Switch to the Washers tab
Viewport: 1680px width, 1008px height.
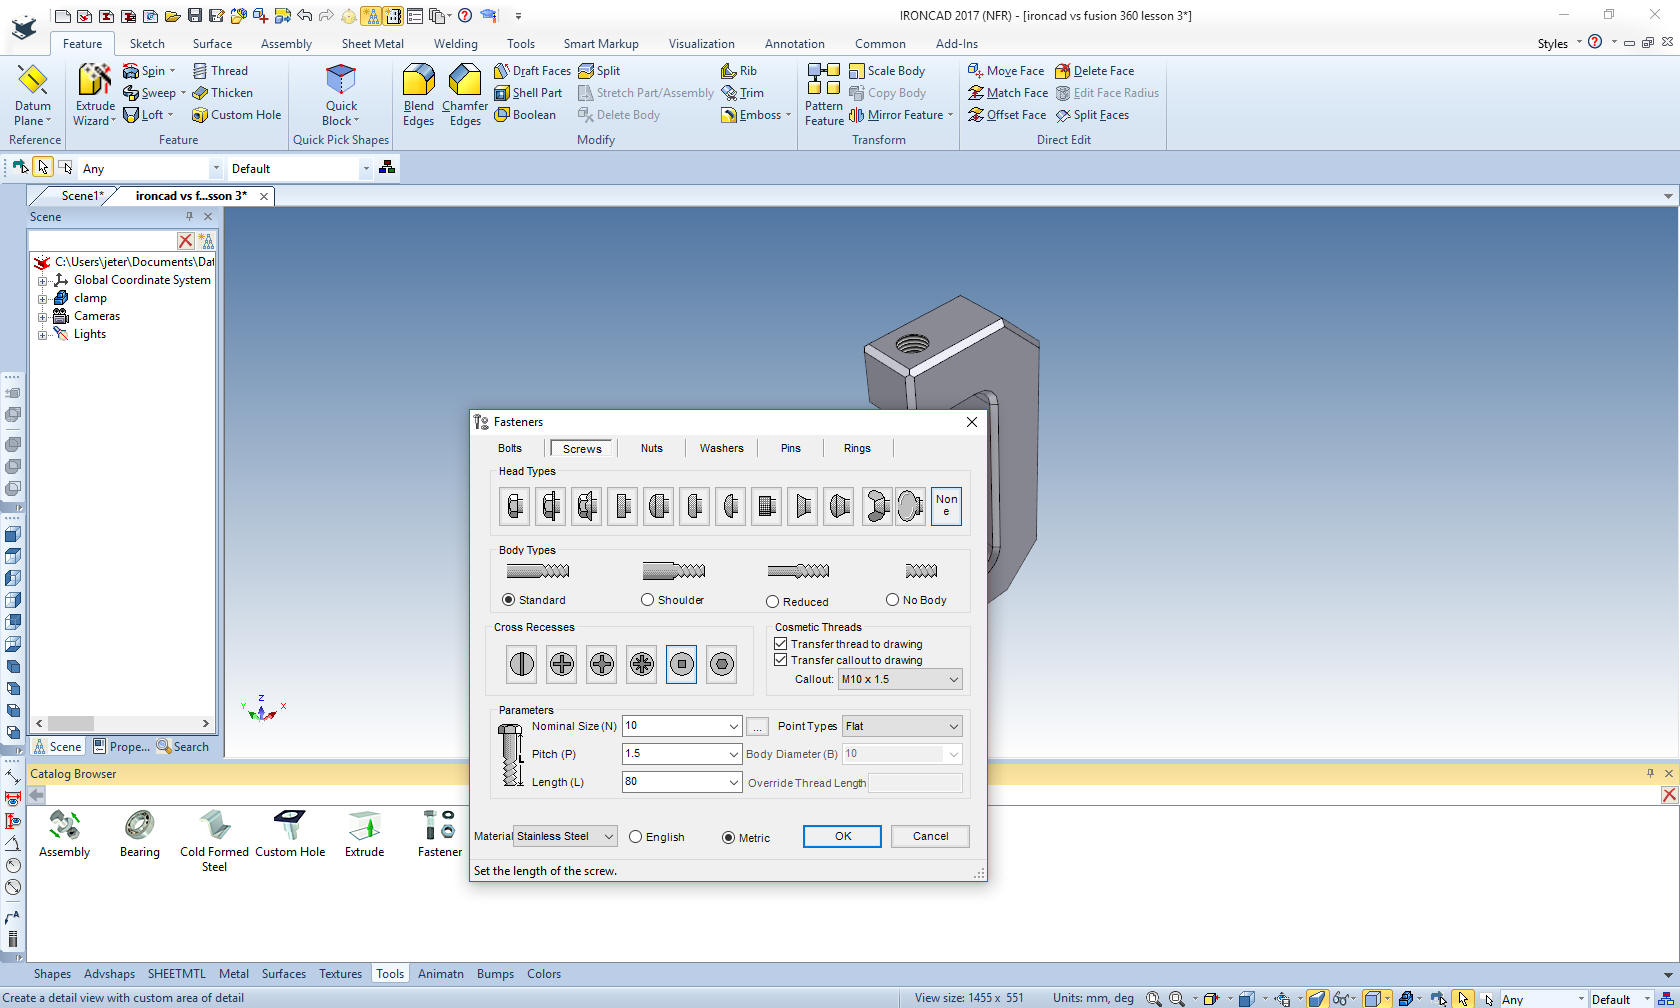point(721,448)
